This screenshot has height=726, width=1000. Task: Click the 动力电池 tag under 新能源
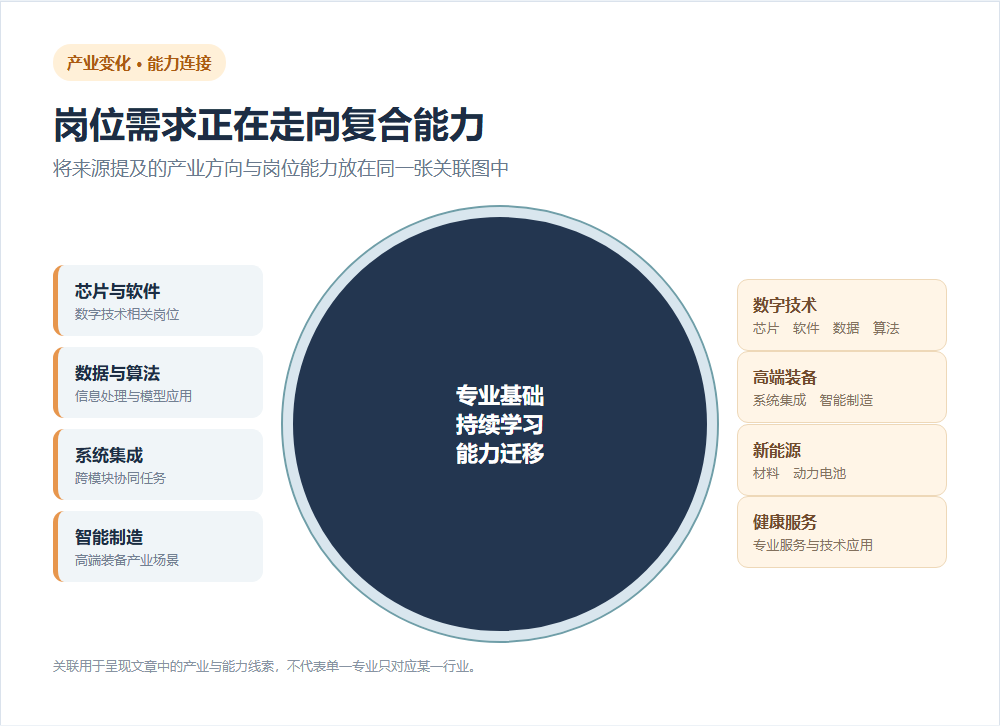pyautogui.click(x=820, y=473)
